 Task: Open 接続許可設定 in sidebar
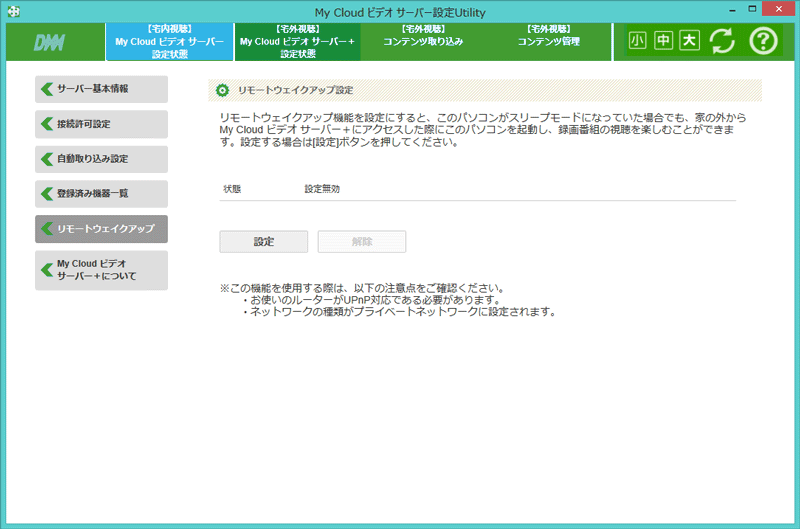tap(102, 124)
